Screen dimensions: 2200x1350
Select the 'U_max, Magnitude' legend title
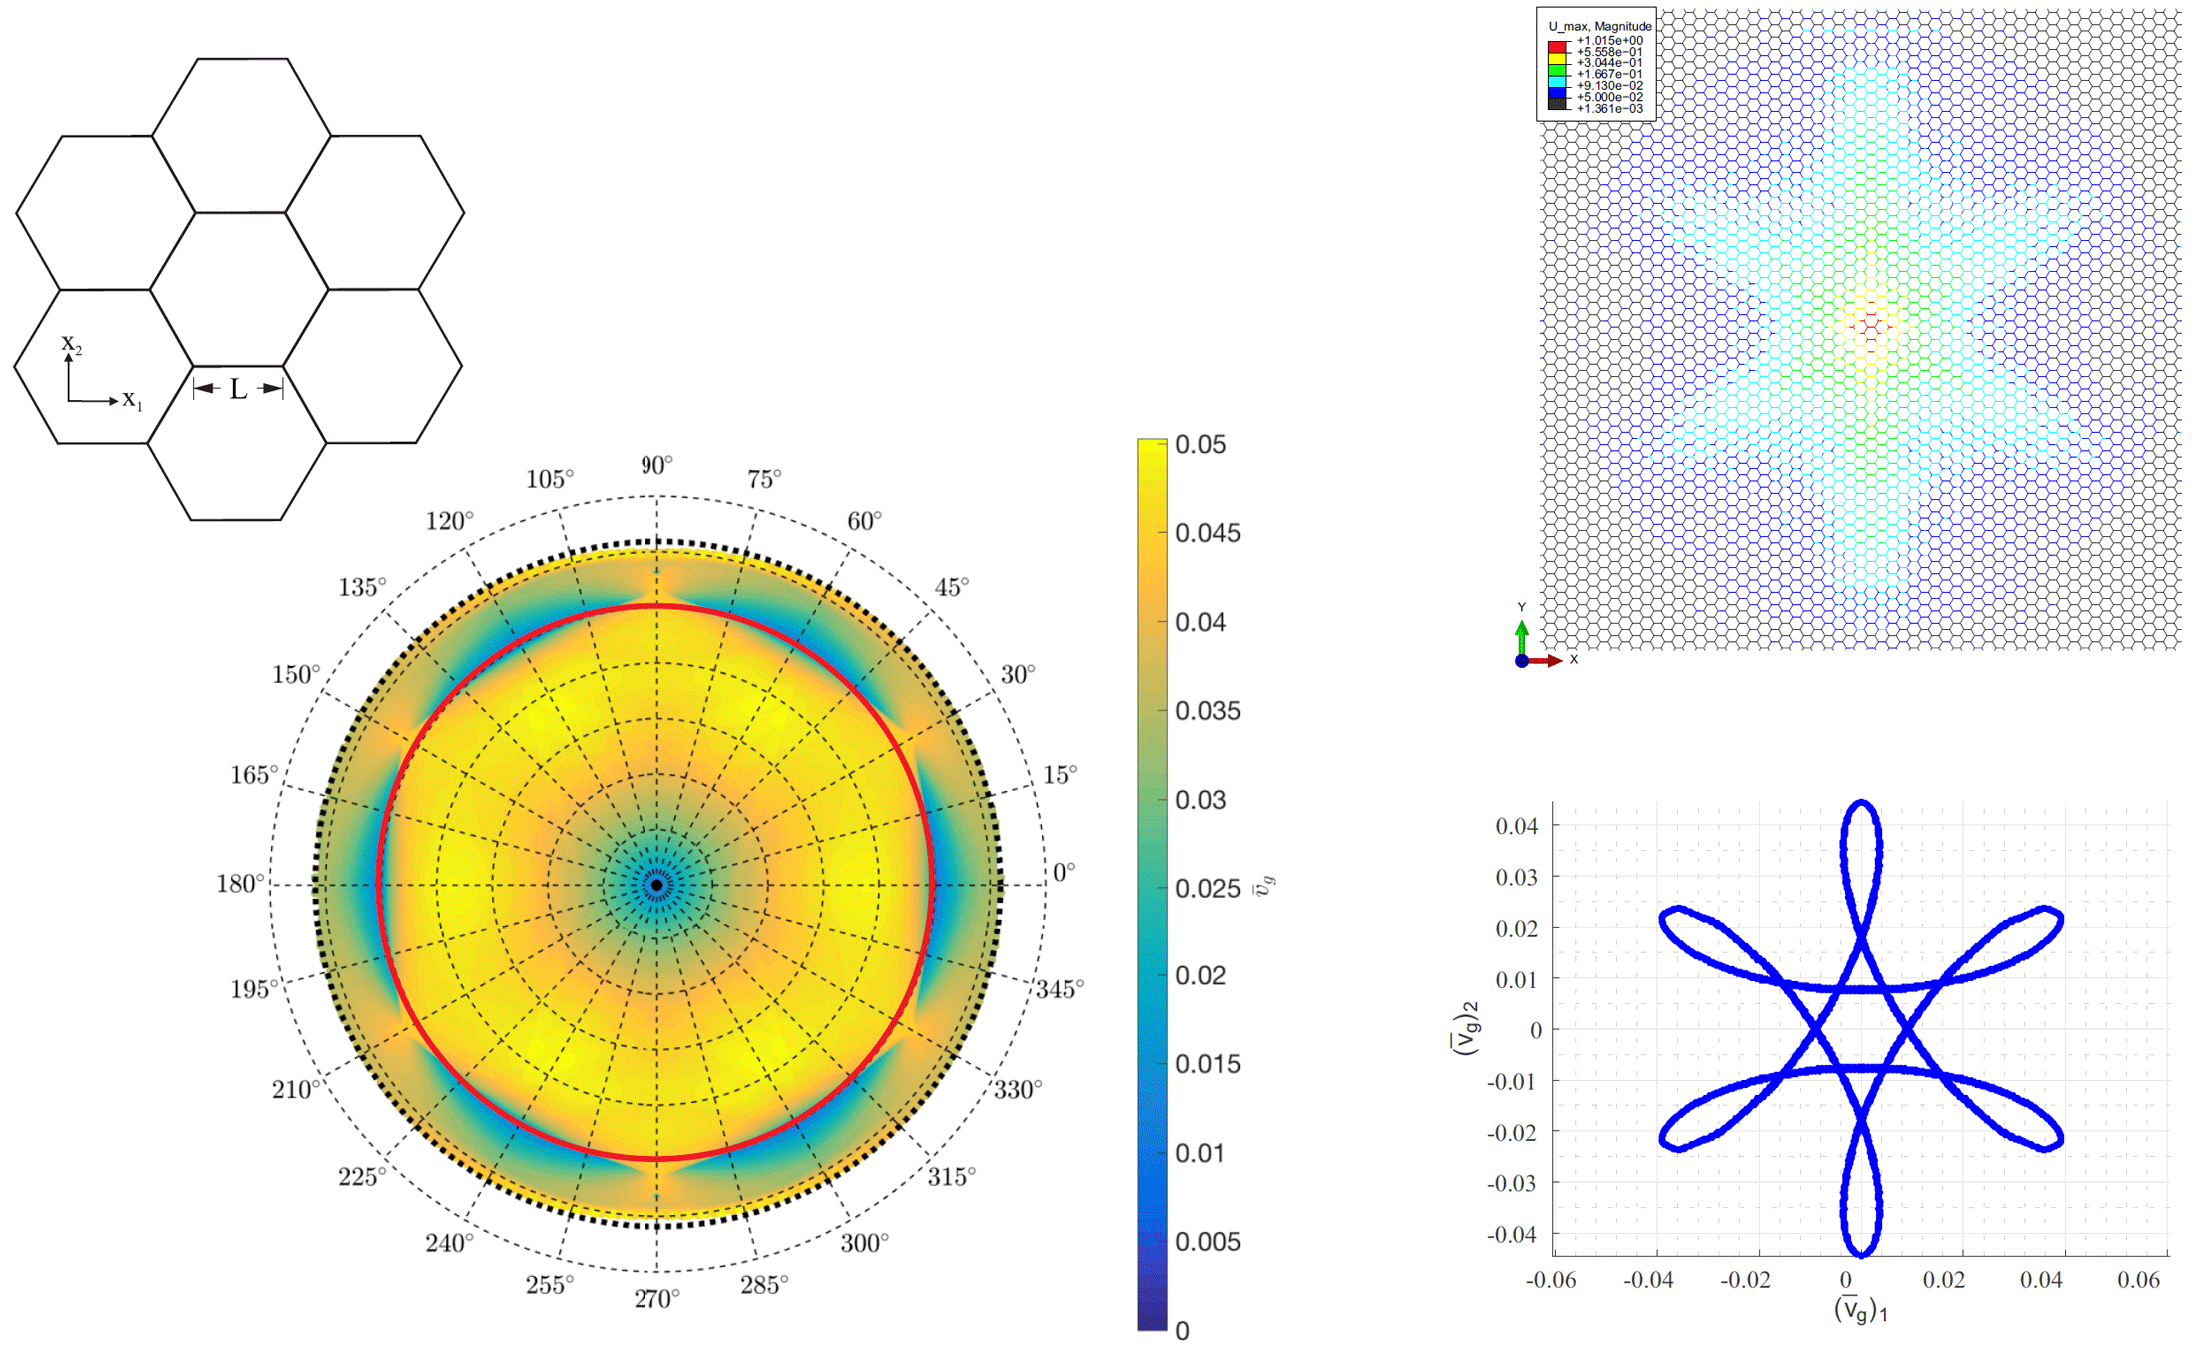(x=1600, y=26)
